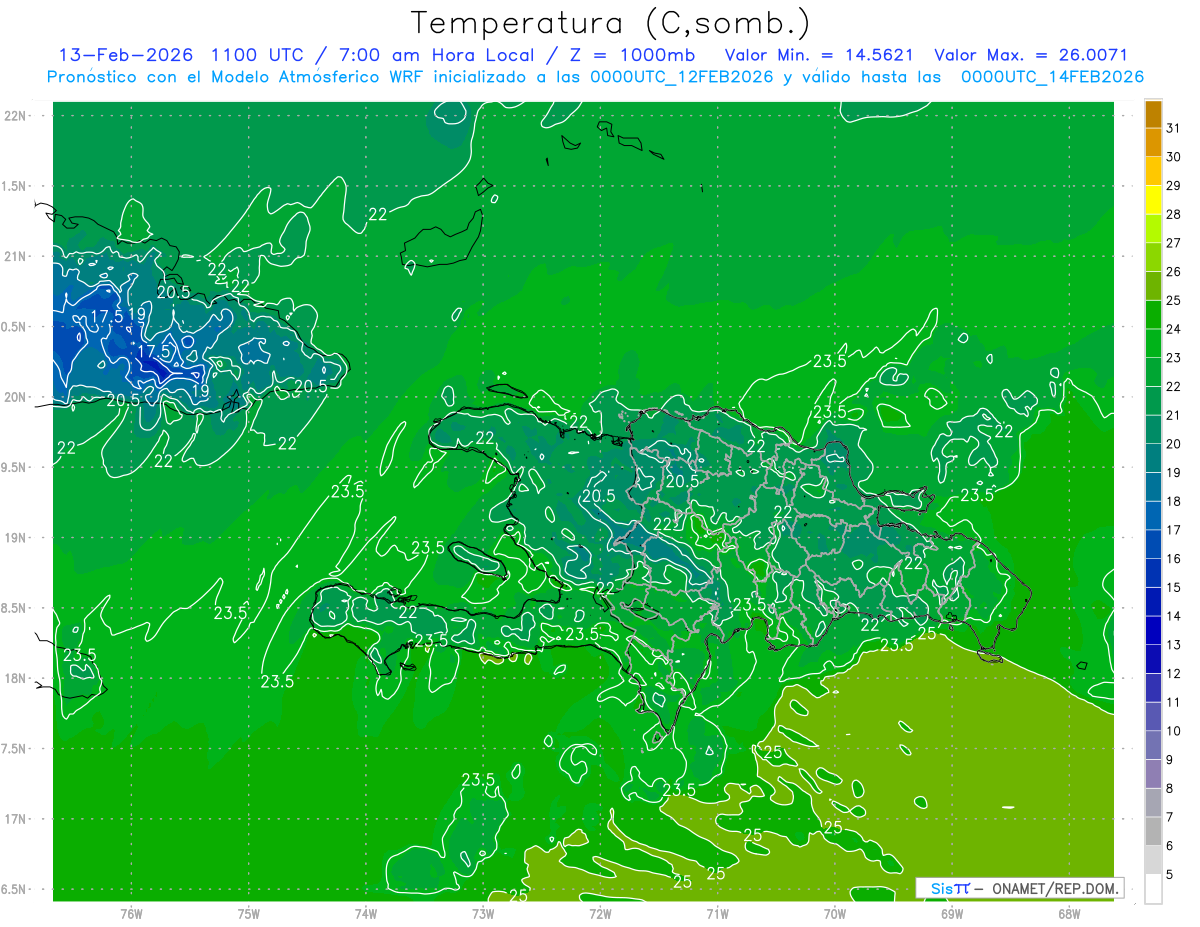This screenshot has width=1200, height=927.
Task: Click the color scale label "15"
Action: [1173, 588]
